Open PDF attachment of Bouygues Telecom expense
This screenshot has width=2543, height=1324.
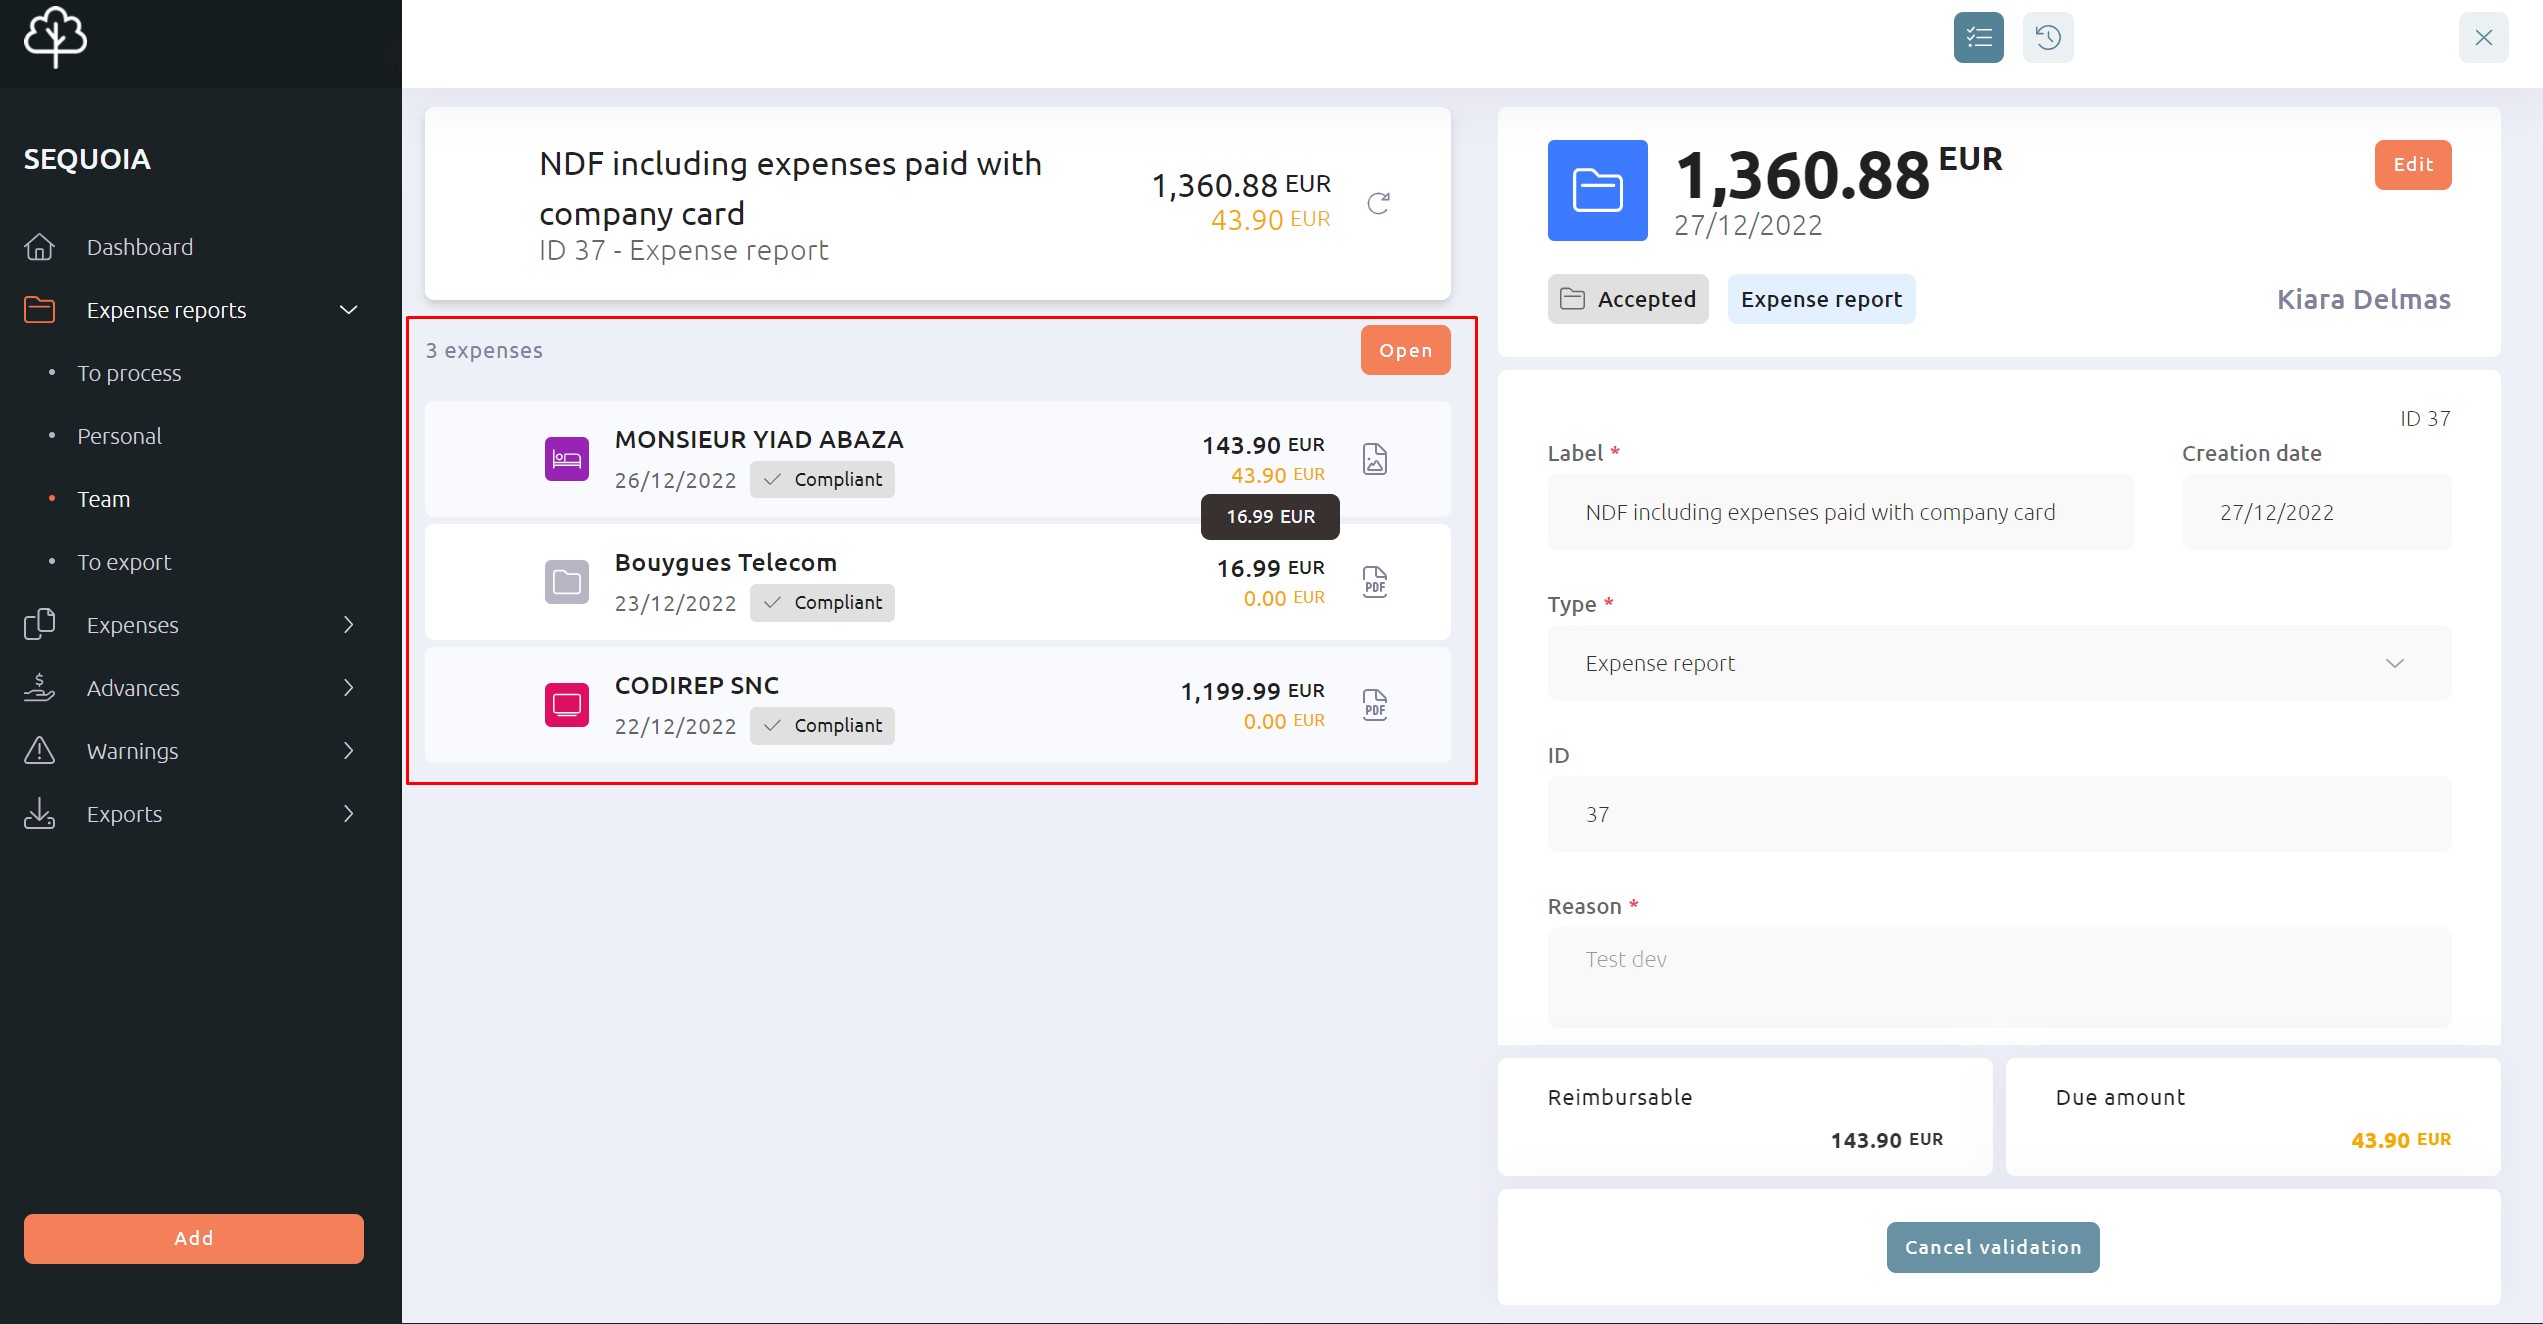tap(1375, 582)
